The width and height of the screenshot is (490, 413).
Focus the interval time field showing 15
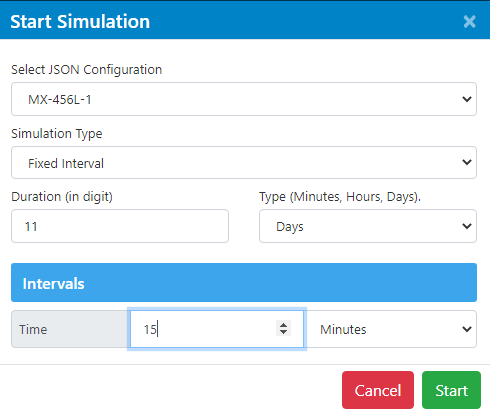point(217,329)
